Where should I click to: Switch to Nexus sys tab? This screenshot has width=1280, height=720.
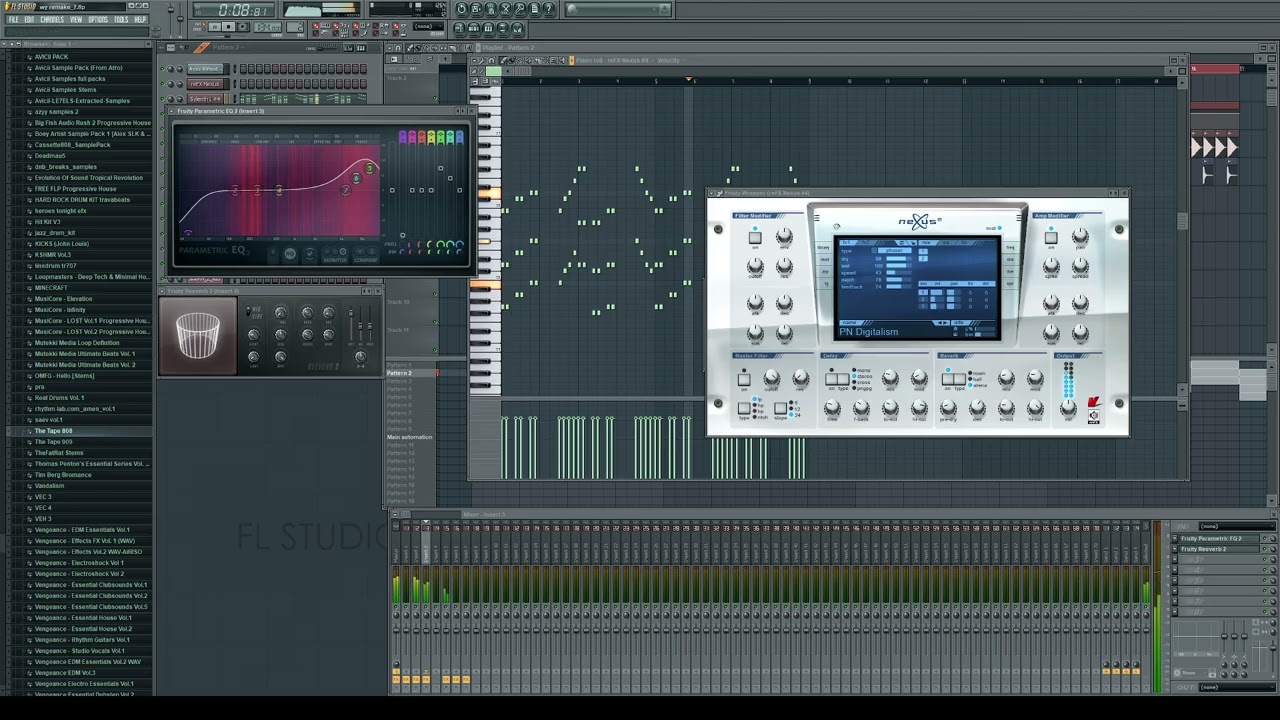(x=1010, y=283)
